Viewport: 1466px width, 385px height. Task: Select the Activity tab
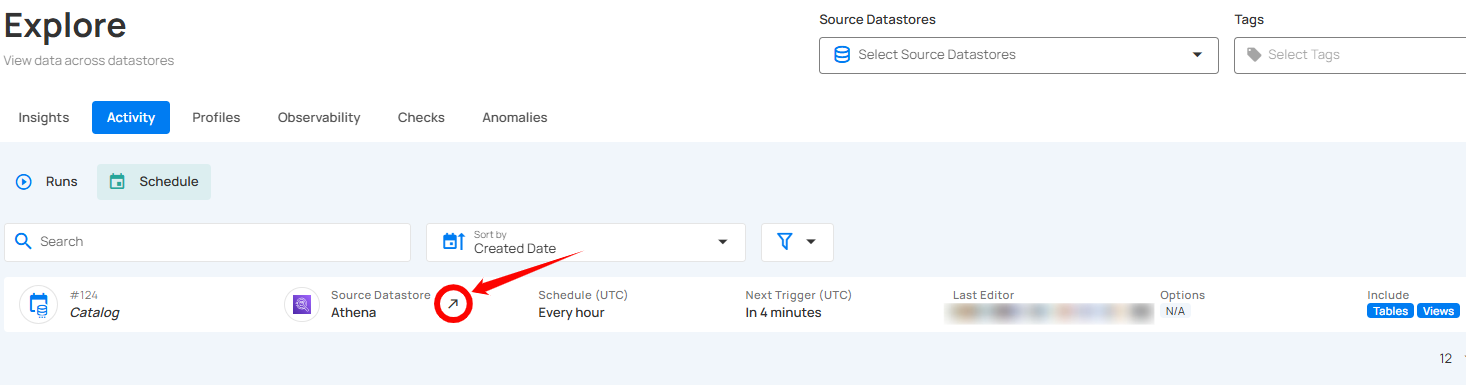[x=131, y=117]
